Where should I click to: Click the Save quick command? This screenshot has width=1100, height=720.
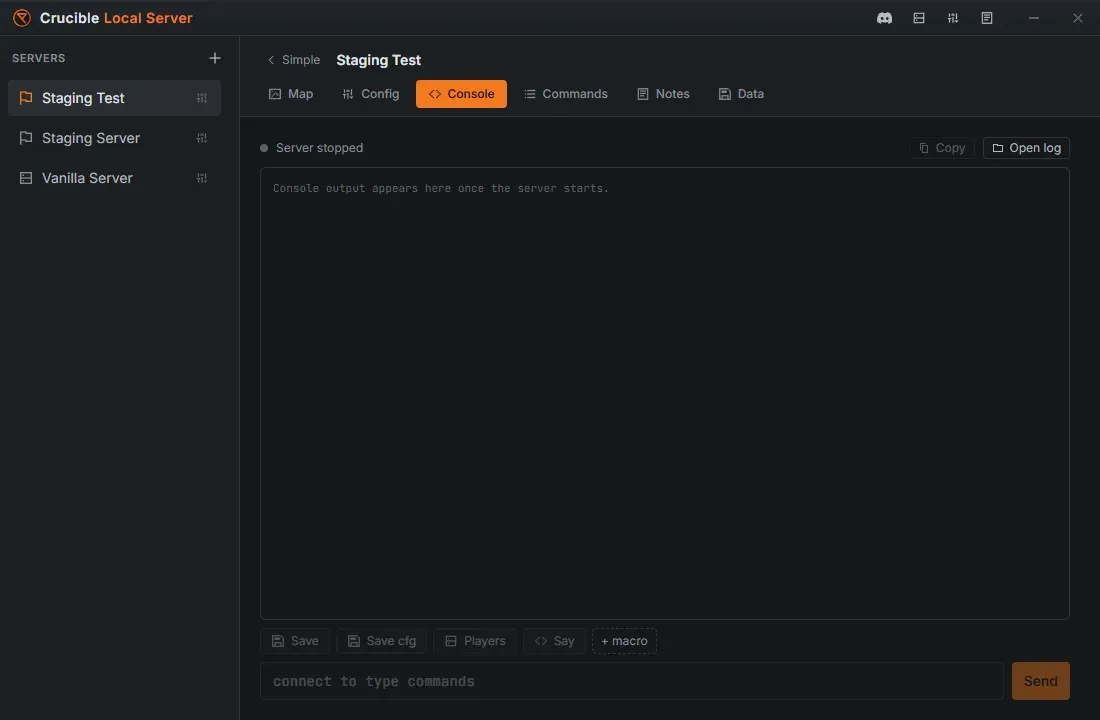pyautogui.click(x=295, y=641)
